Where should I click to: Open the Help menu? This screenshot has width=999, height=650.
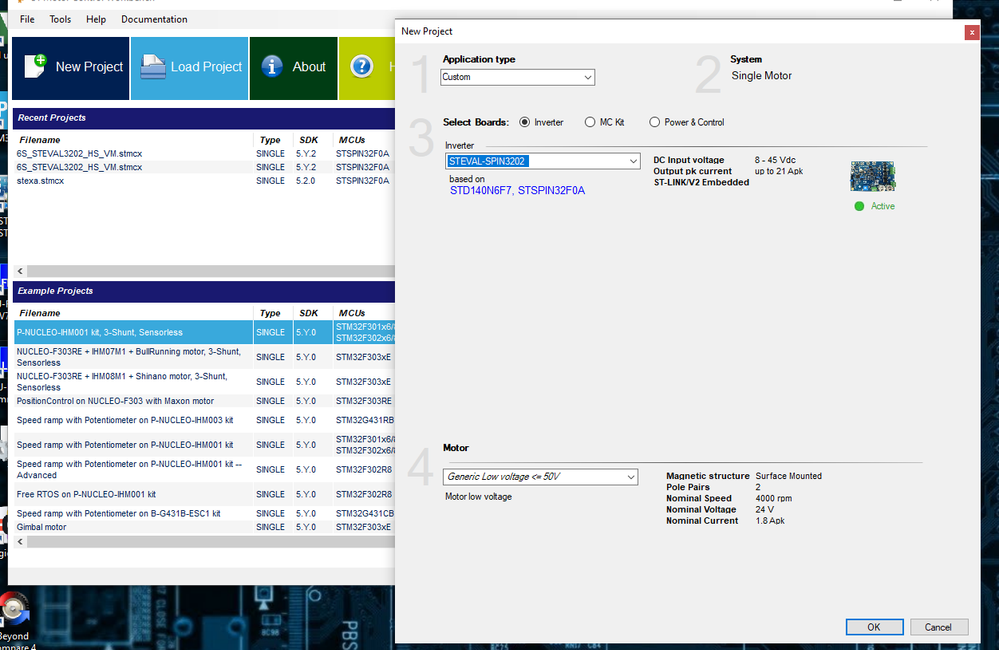[x=96, y=19]
